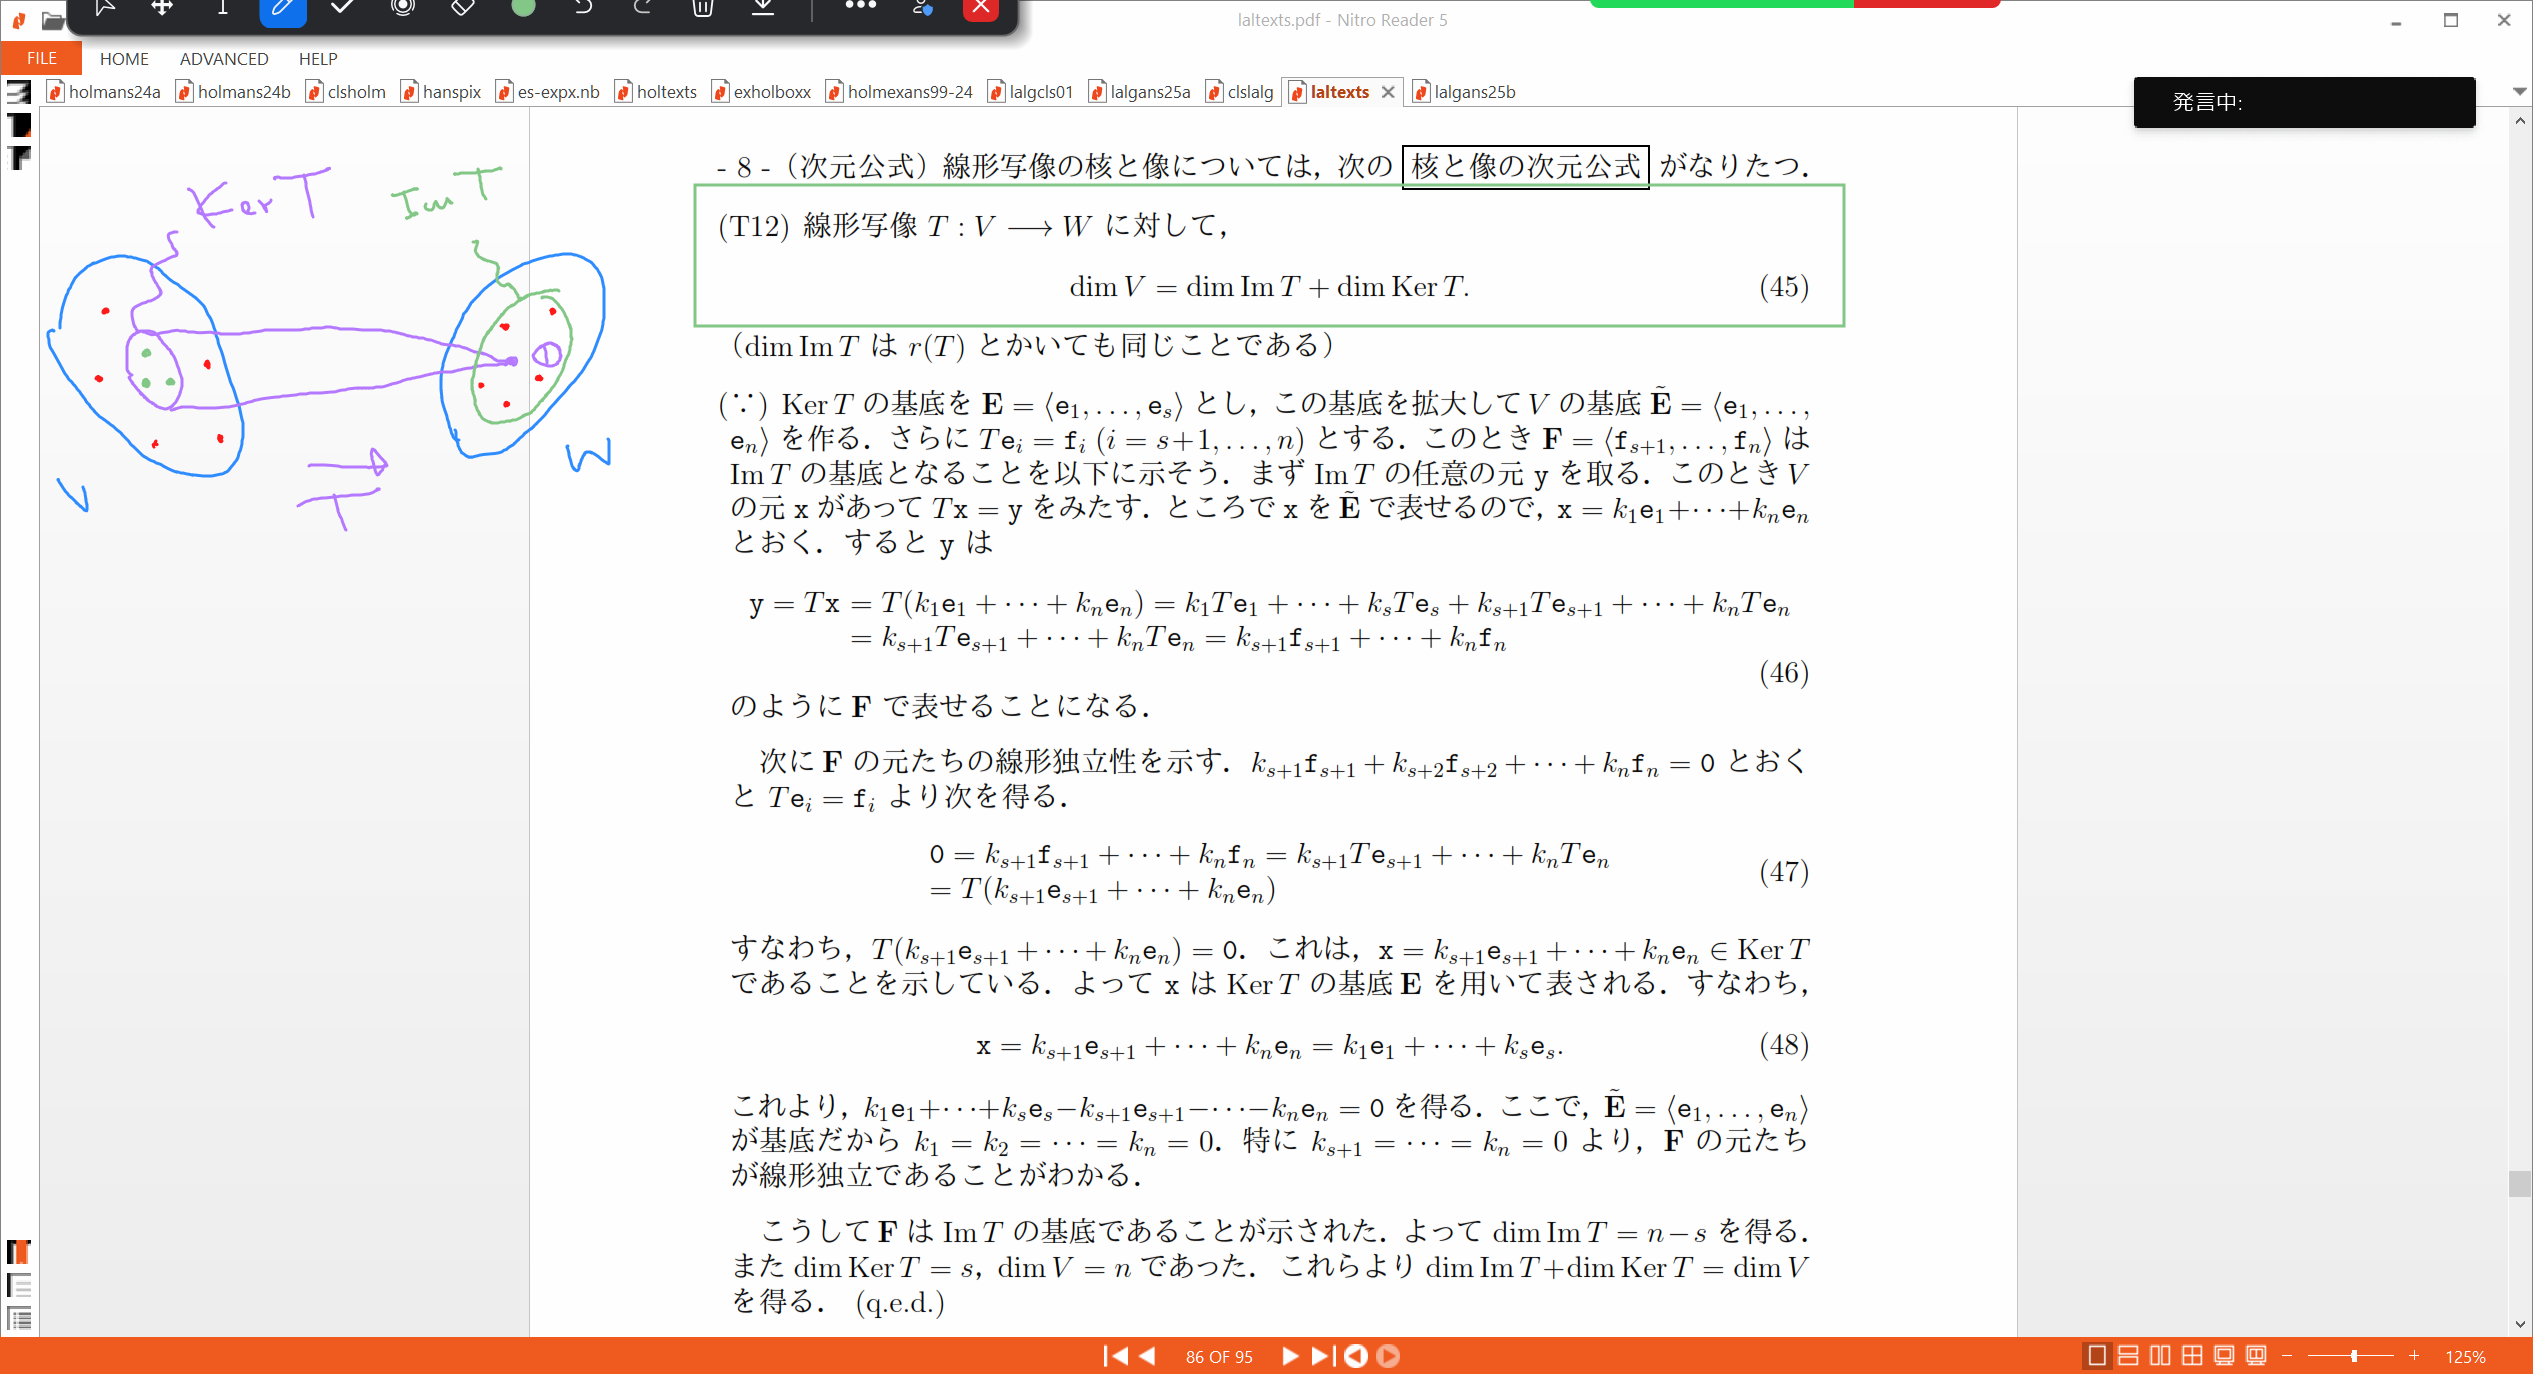Screen dimensions: 2533x1374
Task: Go back to the previous view
Action: (x=1356, y=1356)
